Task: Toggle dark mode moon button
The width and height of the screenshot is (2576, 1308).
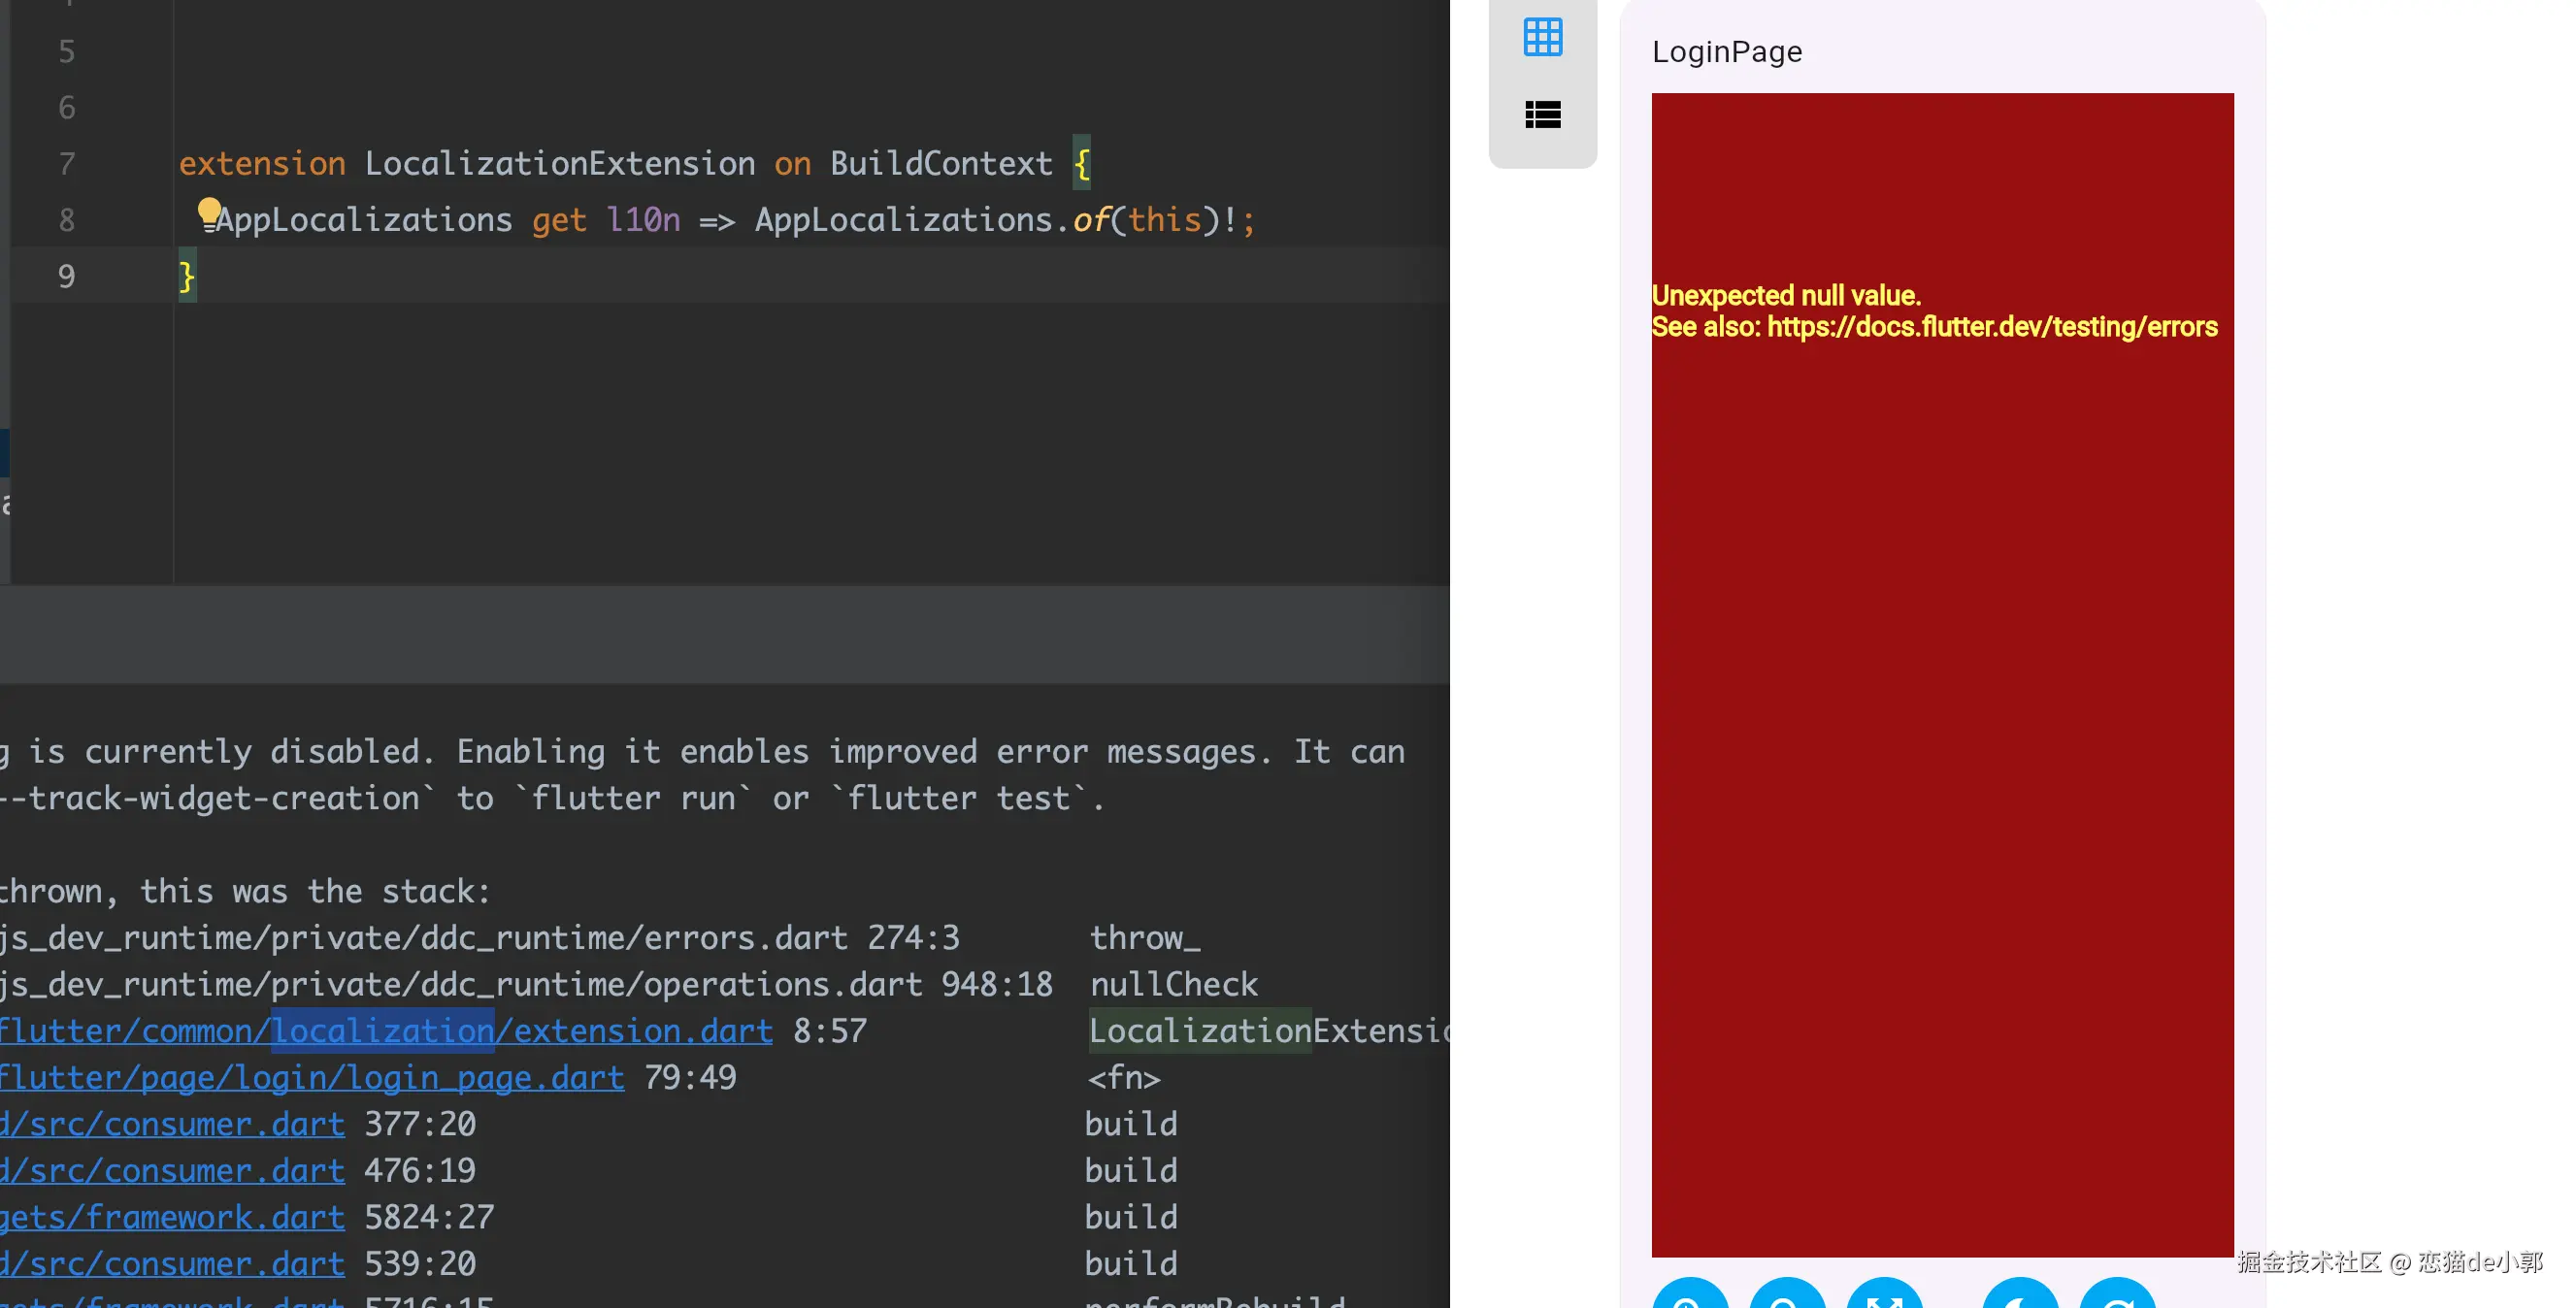Action: pos(2019,1298)
